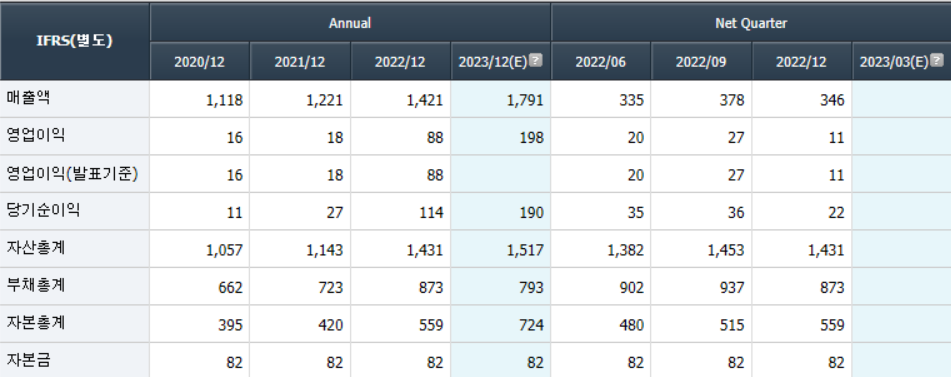
Task: Click the 937 total liabilities value
Action: 732,289
